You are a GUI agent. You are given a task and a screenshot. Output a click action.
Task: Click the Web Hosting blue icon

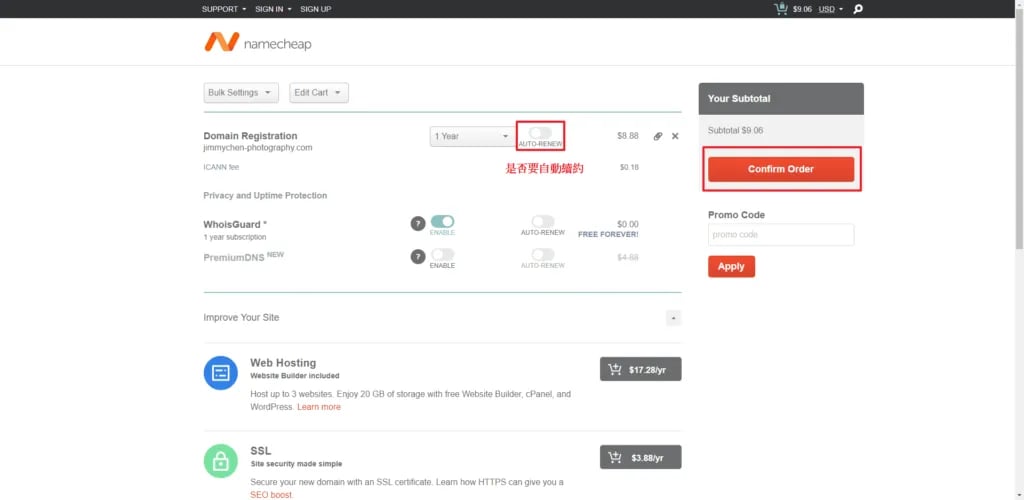[221, 373]
